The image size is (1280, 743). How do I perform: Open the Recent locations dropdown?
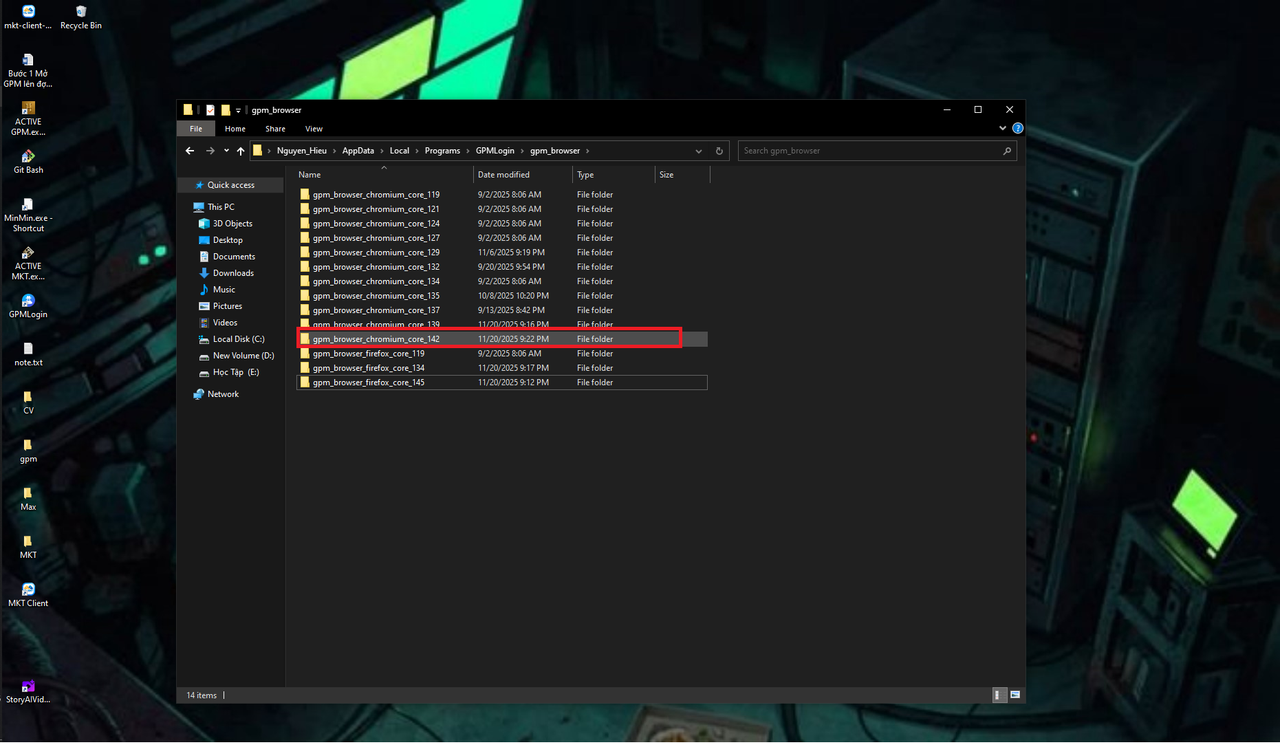point(226,151)
